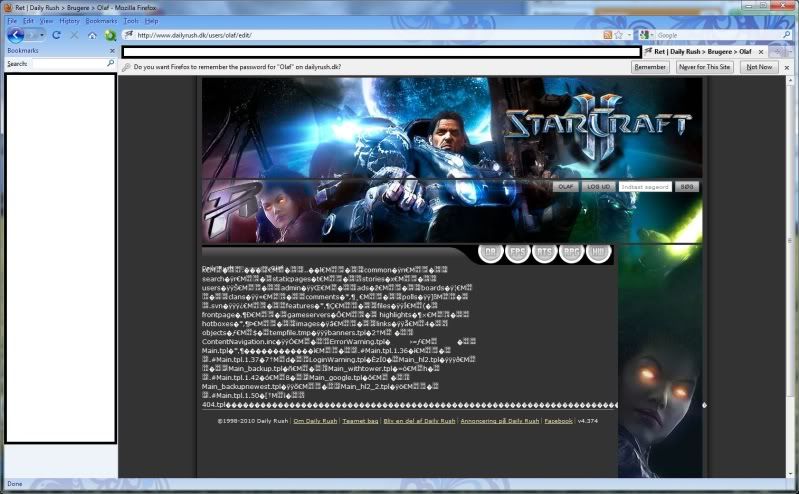Select the Ret | Daily Rush > Brugere > Olaf tab

[x=703, y=52]
